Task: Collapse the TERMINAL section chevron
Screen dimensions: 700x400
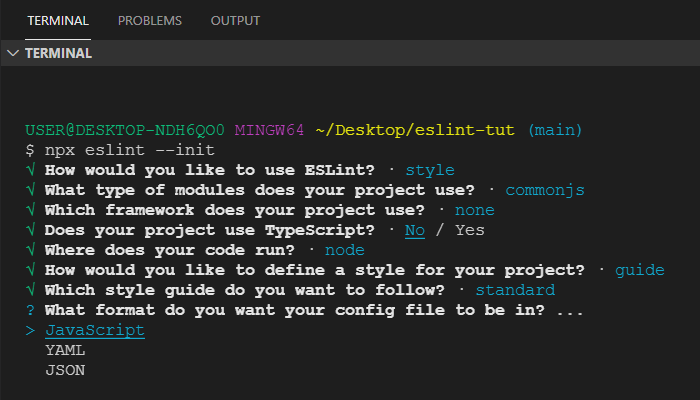Action: 13,53
